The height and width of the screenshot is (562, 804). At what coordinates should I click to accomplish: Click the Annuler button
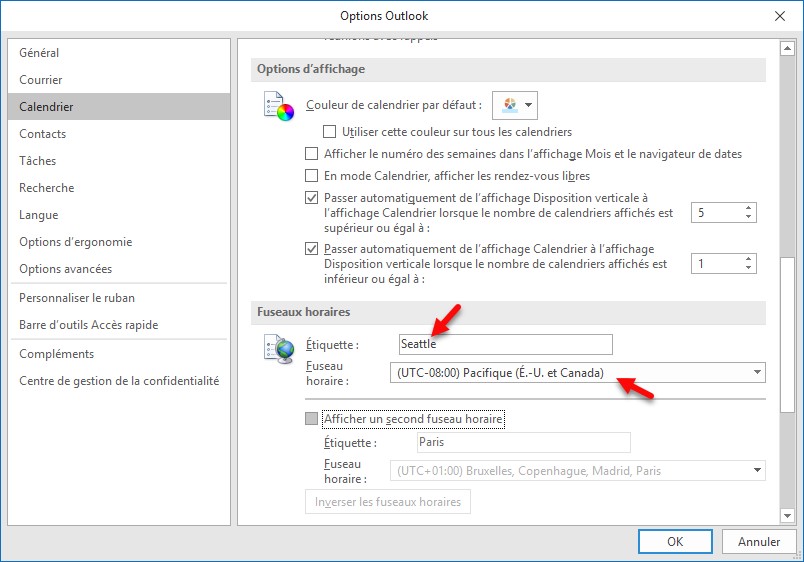pos(759,541)
